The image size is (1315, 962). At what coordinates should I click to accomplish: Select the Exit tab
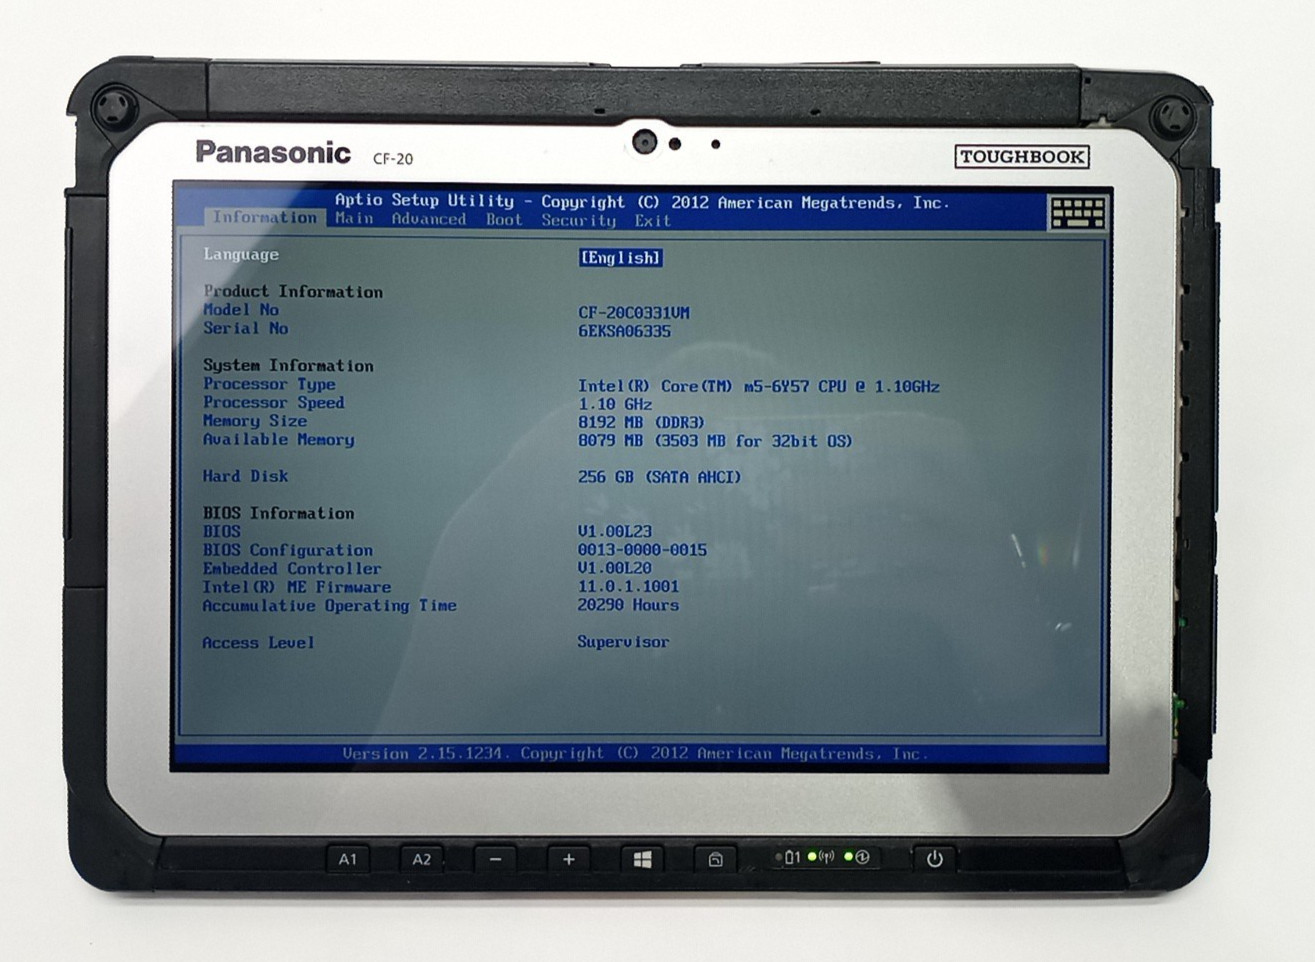652,221
